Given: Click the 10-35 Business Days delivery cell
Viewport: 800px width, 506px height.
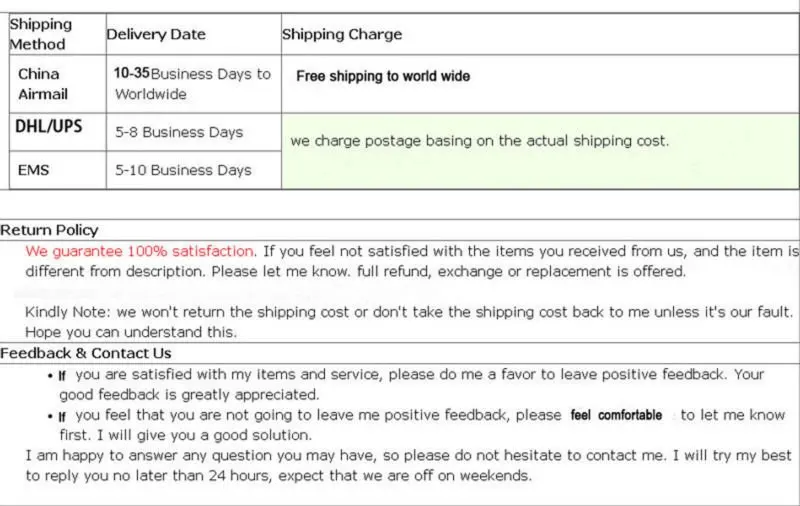Looking at the screenshot, I should tap(193, 84).
